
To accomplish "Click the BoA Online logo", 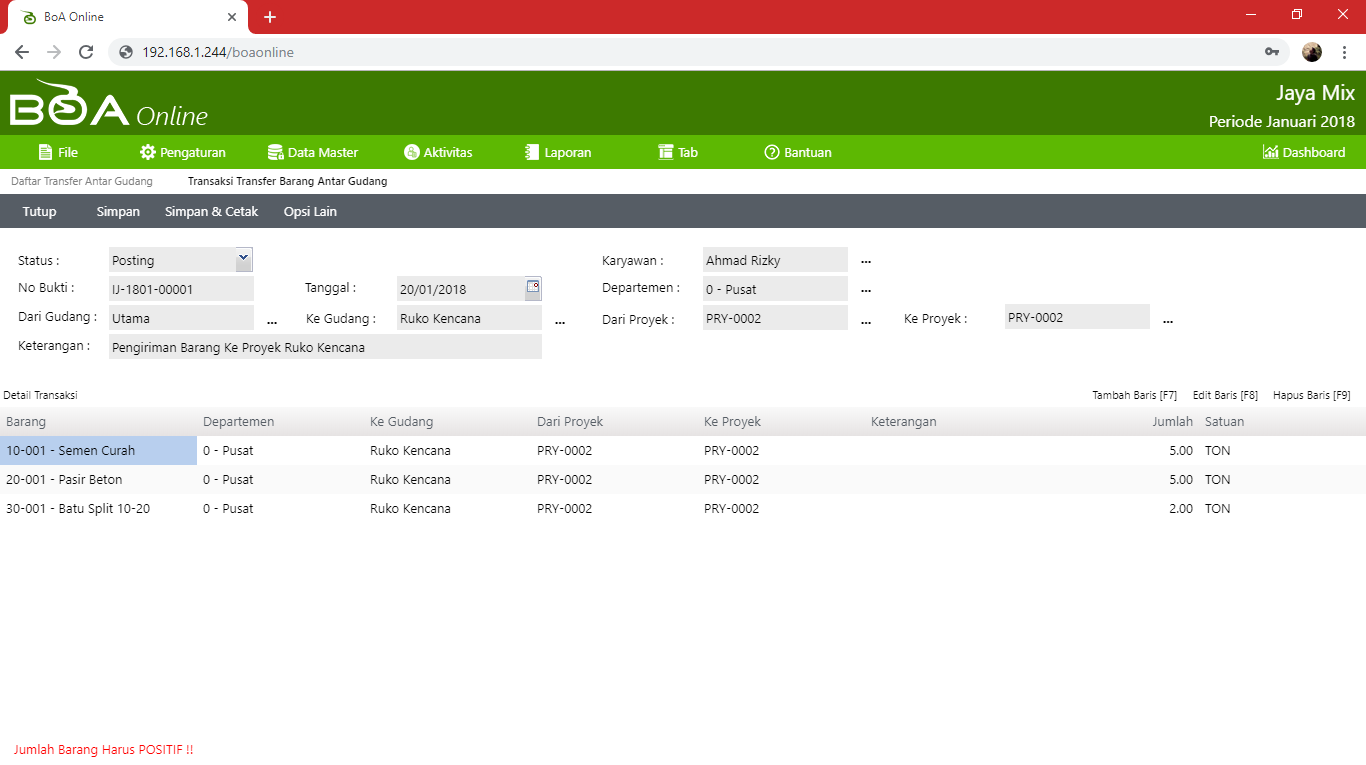I will 108,105.
